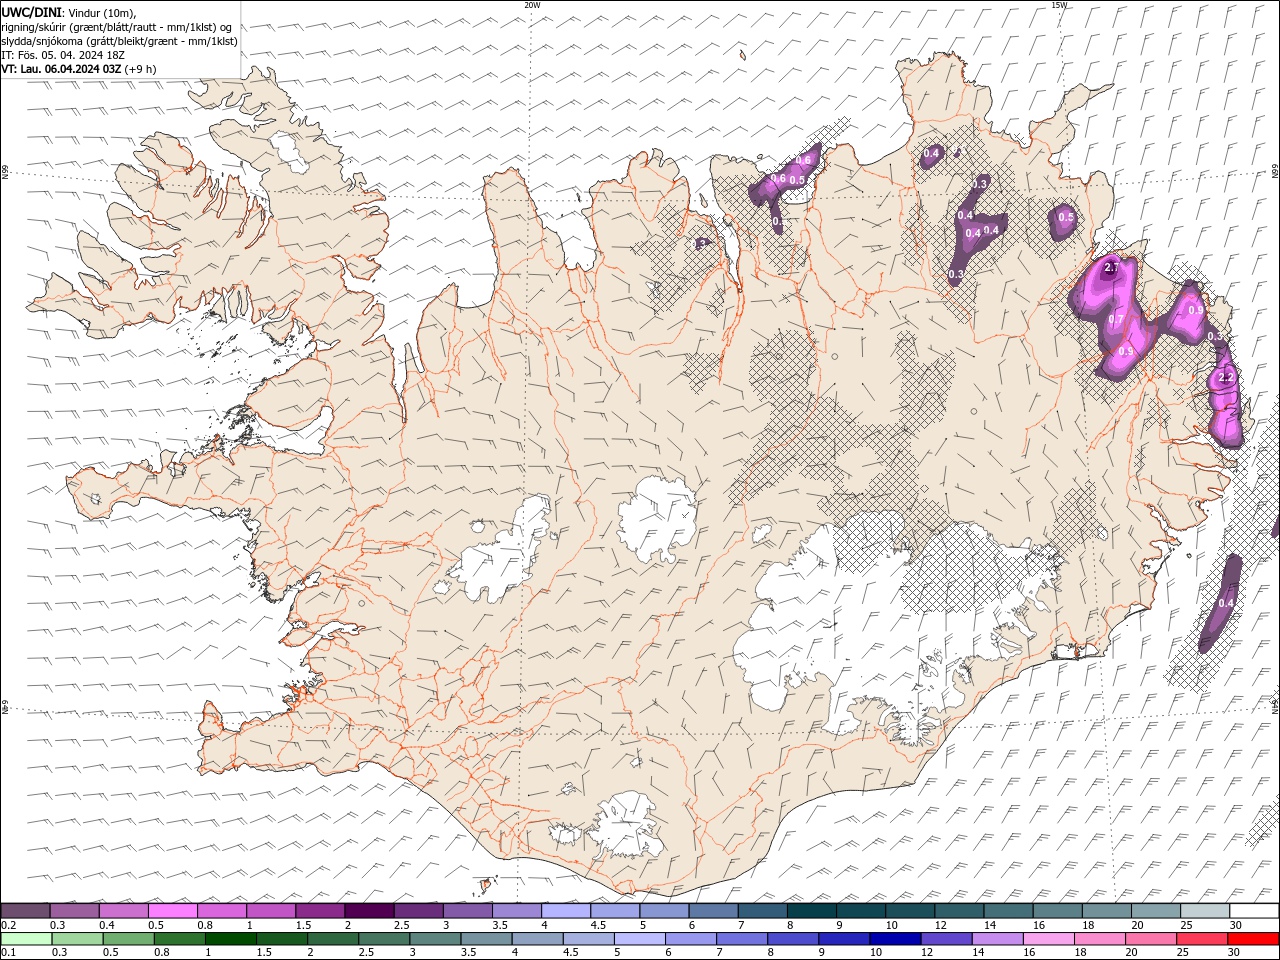Pick the lower legend swatch starting at 0.3
The width and height of the screenshot is (1280, 960).
click(77, 939)
